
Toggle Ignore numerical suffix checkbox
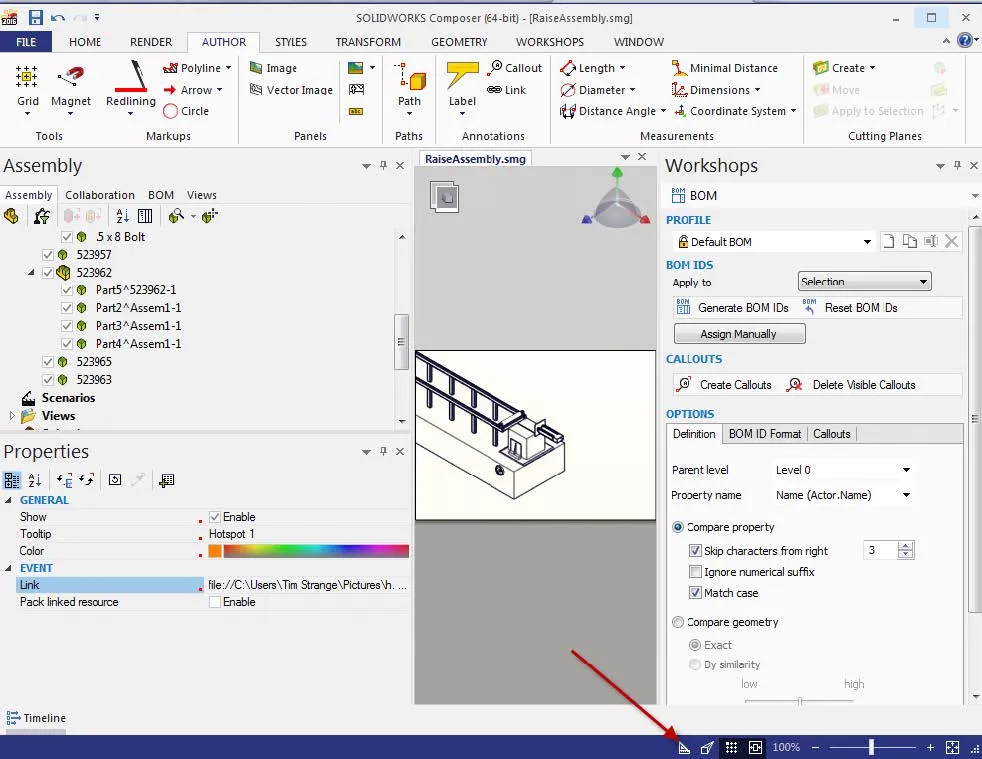pos(695,572)
